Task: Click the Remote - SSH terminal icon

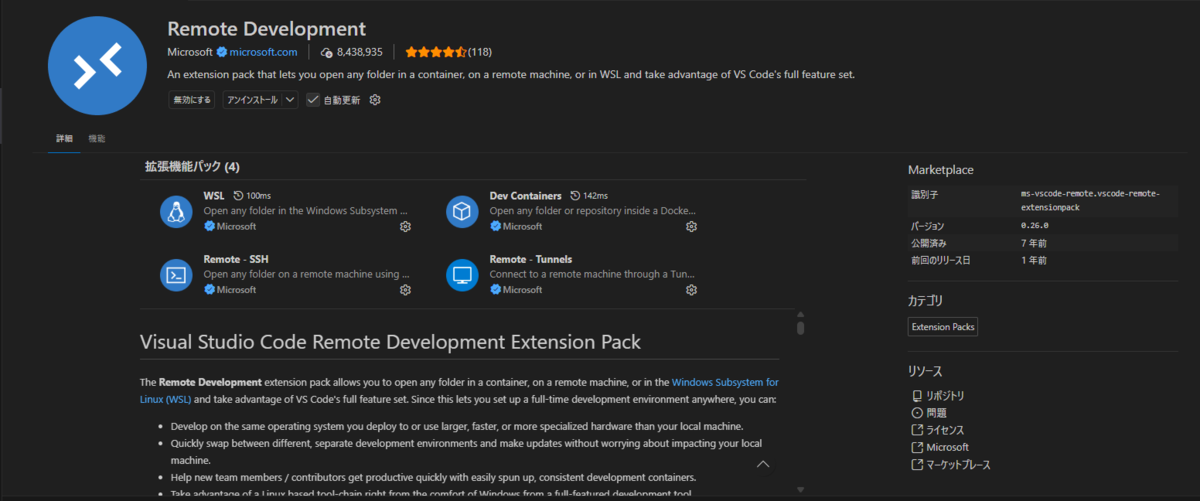Action: click(176, 274)
